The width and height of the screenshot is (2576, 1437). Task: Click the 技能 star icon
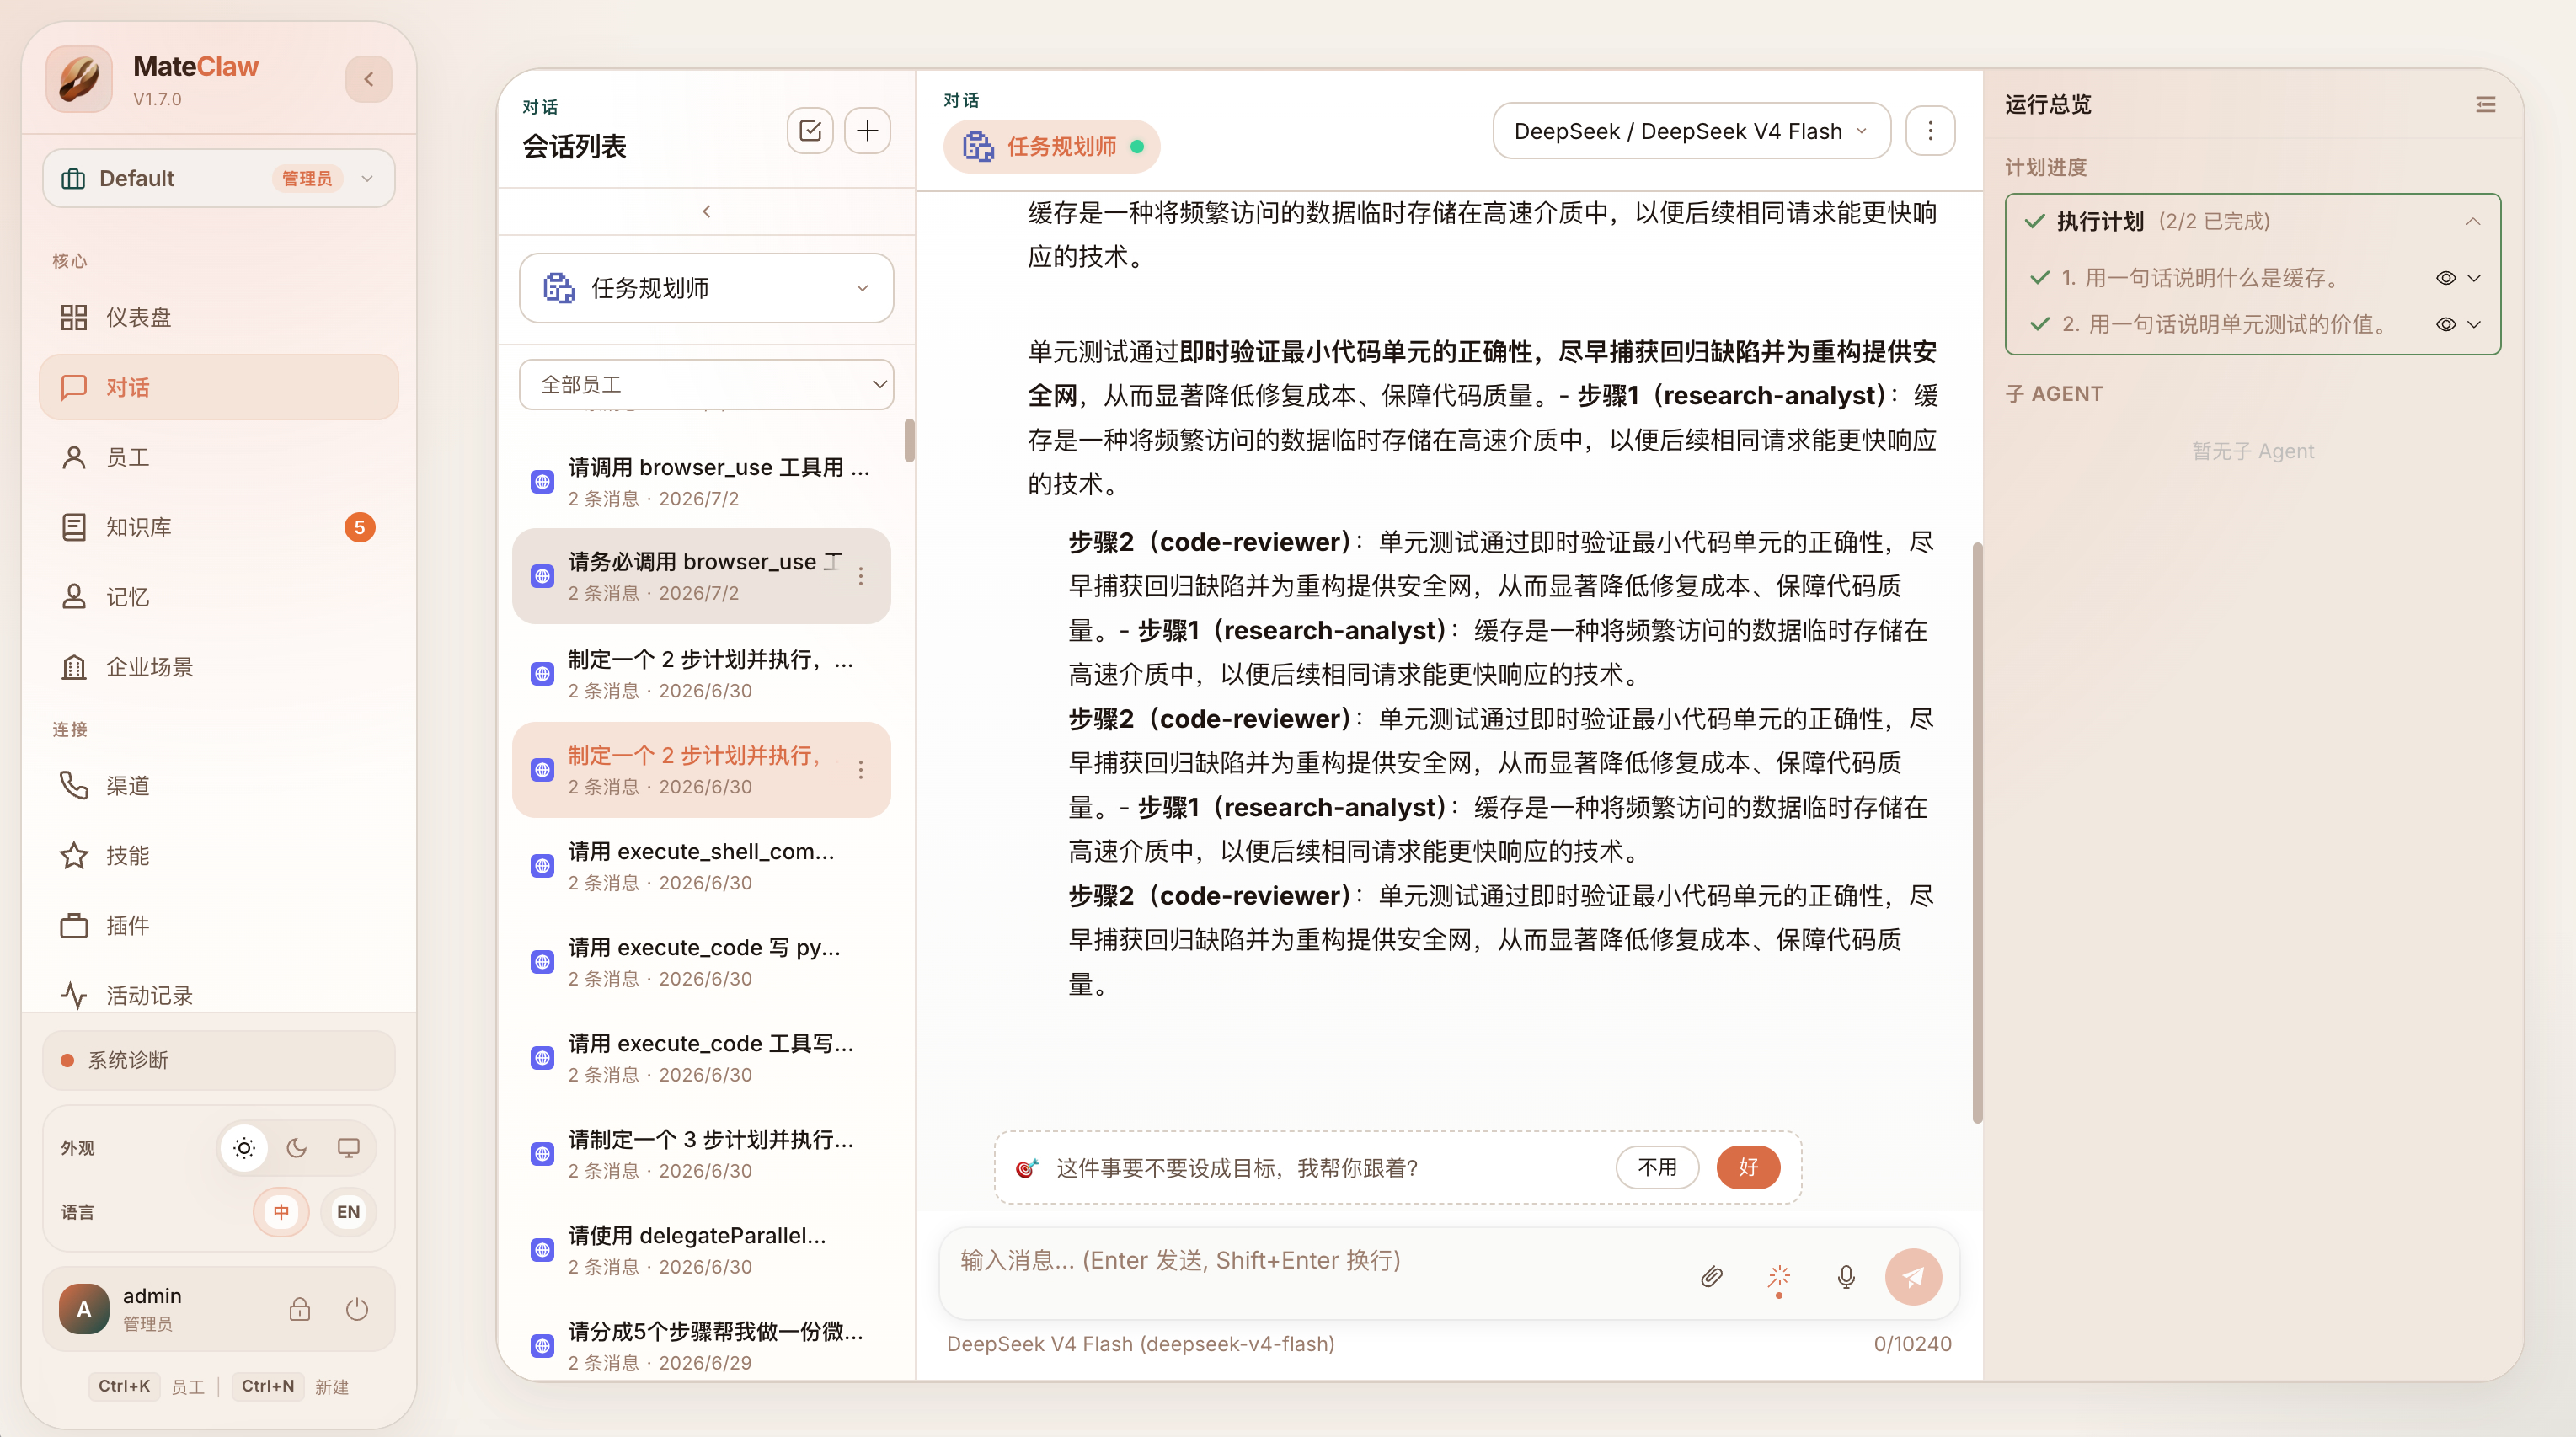click(x=74, y=855)
